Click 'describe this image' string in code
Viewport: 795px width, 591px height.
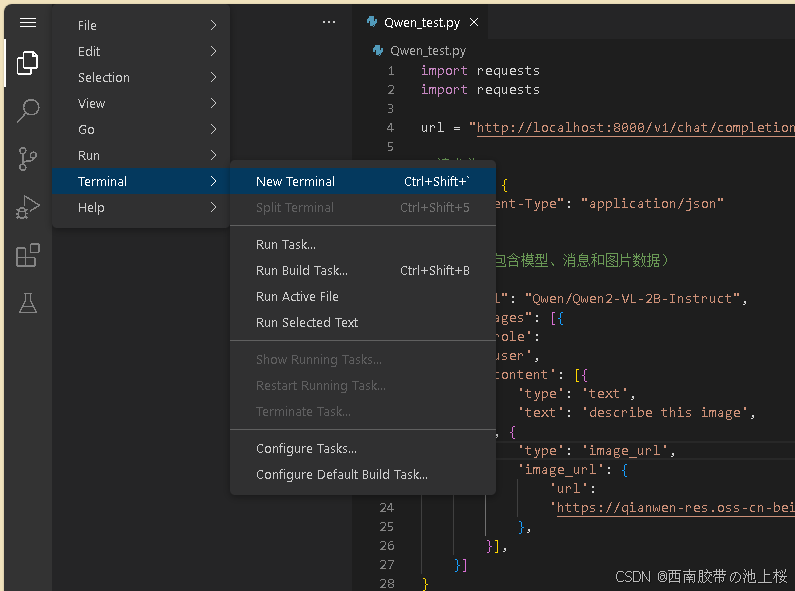point(665,413)
